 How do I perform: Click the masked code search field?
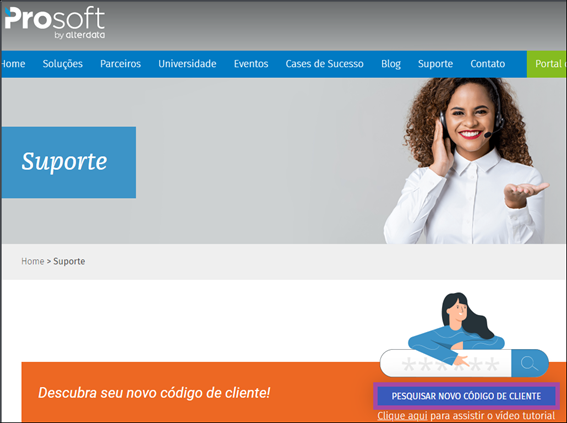click(x=446, y=363)
